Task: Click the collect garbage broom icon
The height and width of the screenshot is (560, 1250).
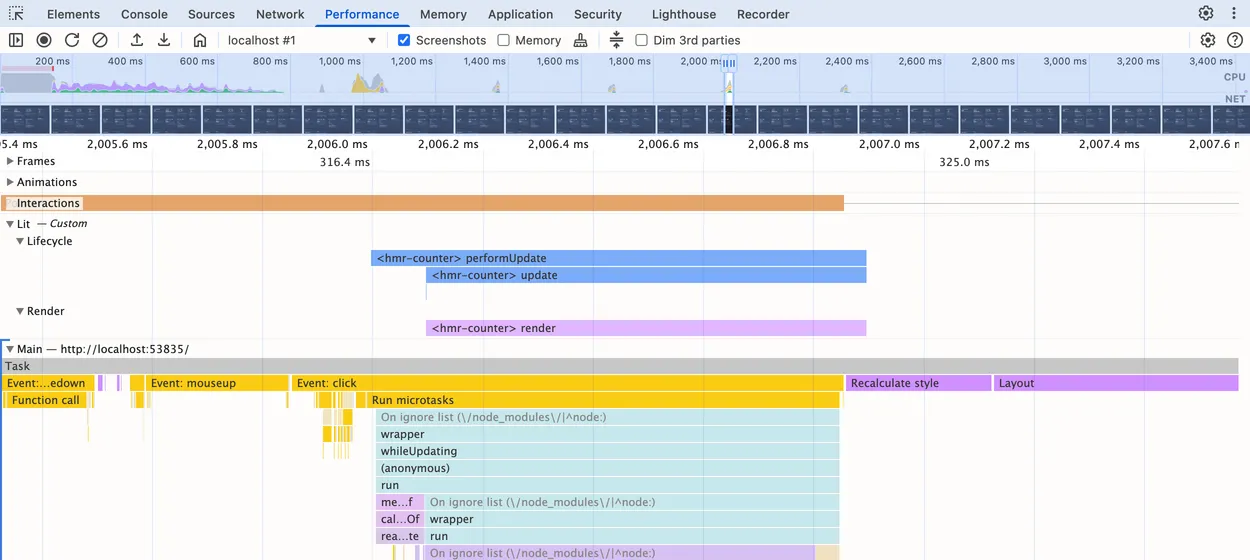Action: pos(581,40)
